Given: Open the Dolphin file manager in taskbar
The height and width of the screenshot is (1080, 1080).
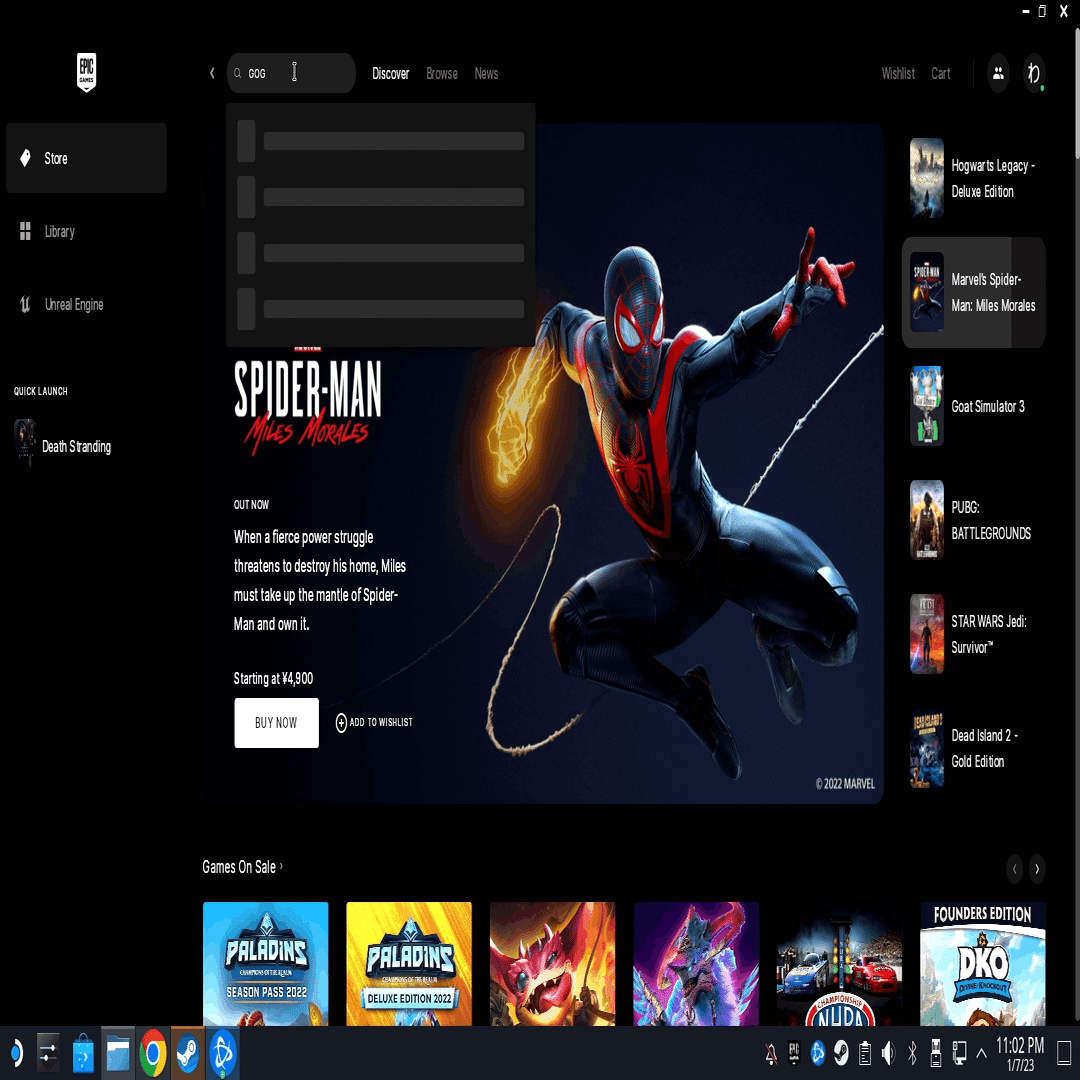Looking at the screenshot, I should 118,1052.
